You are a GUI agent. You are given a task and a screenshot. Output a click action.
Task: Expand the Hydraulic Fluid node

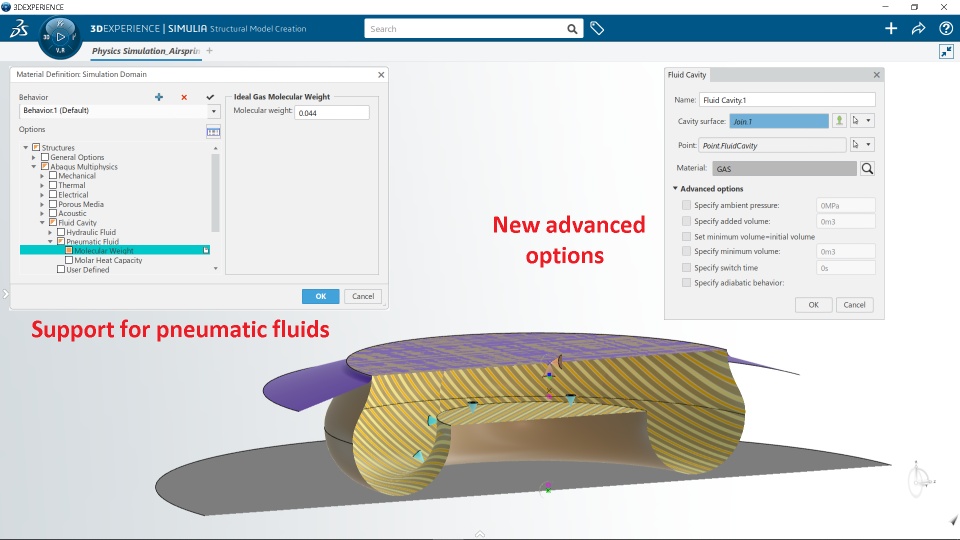point(50,233)
